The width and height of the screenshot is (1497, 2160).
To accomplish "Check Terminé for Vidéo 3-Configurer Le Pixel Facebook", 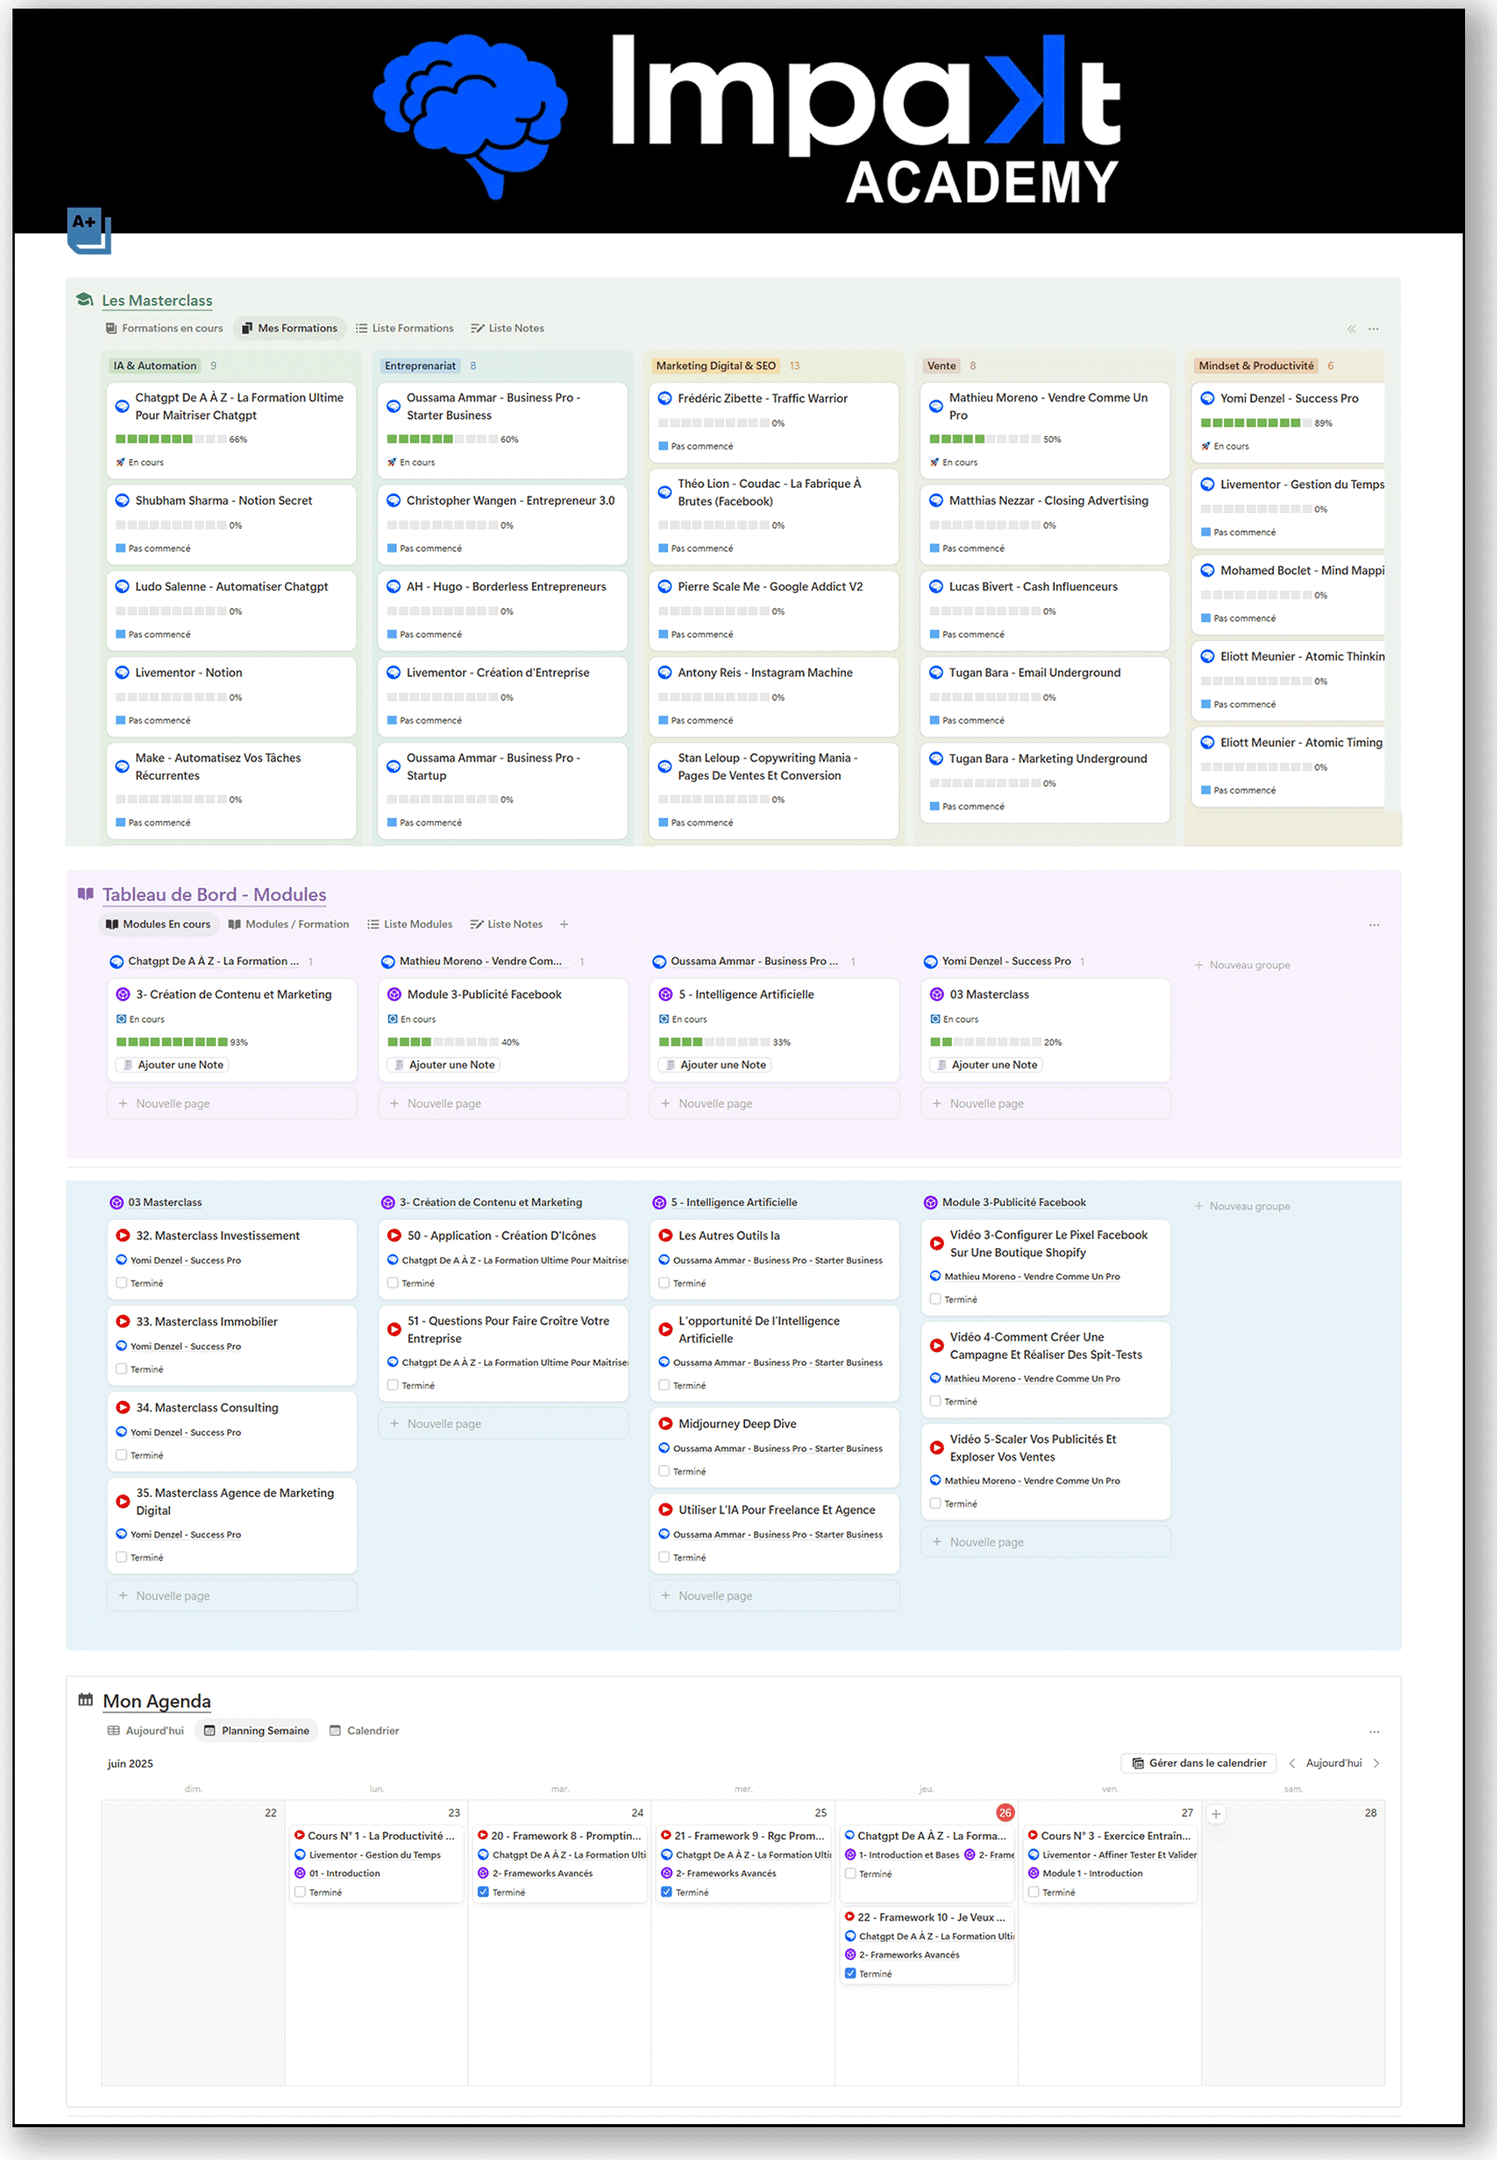I will [936, 1299].
